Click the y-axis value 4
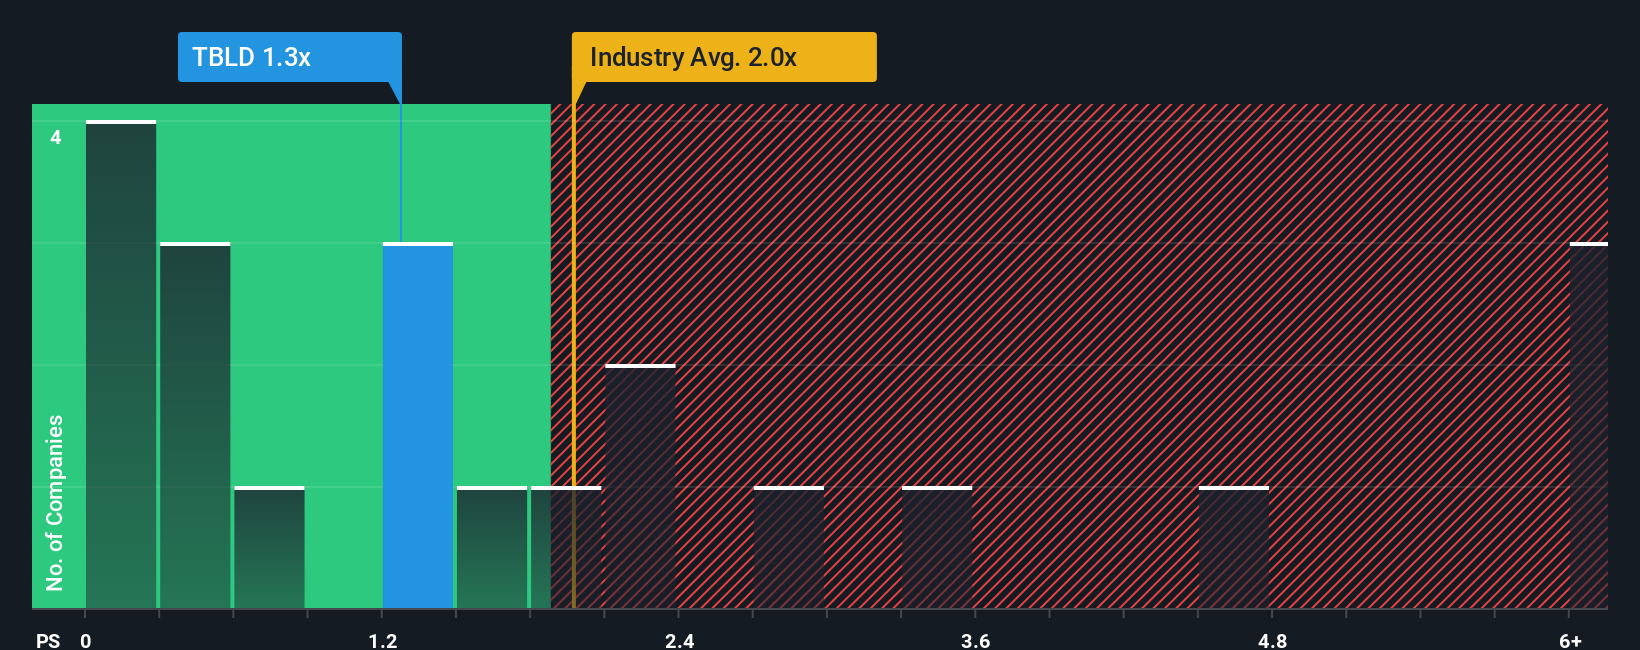This screenshot has width=1640, height=650. pyautogui.click(x=56, y=137)
